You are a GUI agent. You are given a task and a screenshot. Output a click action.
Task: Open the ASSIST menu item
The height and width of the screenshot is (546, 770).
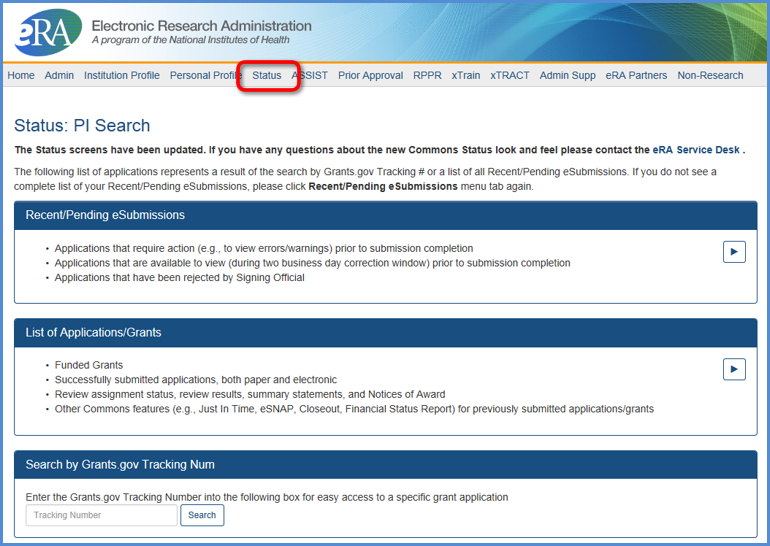point(309,75)
